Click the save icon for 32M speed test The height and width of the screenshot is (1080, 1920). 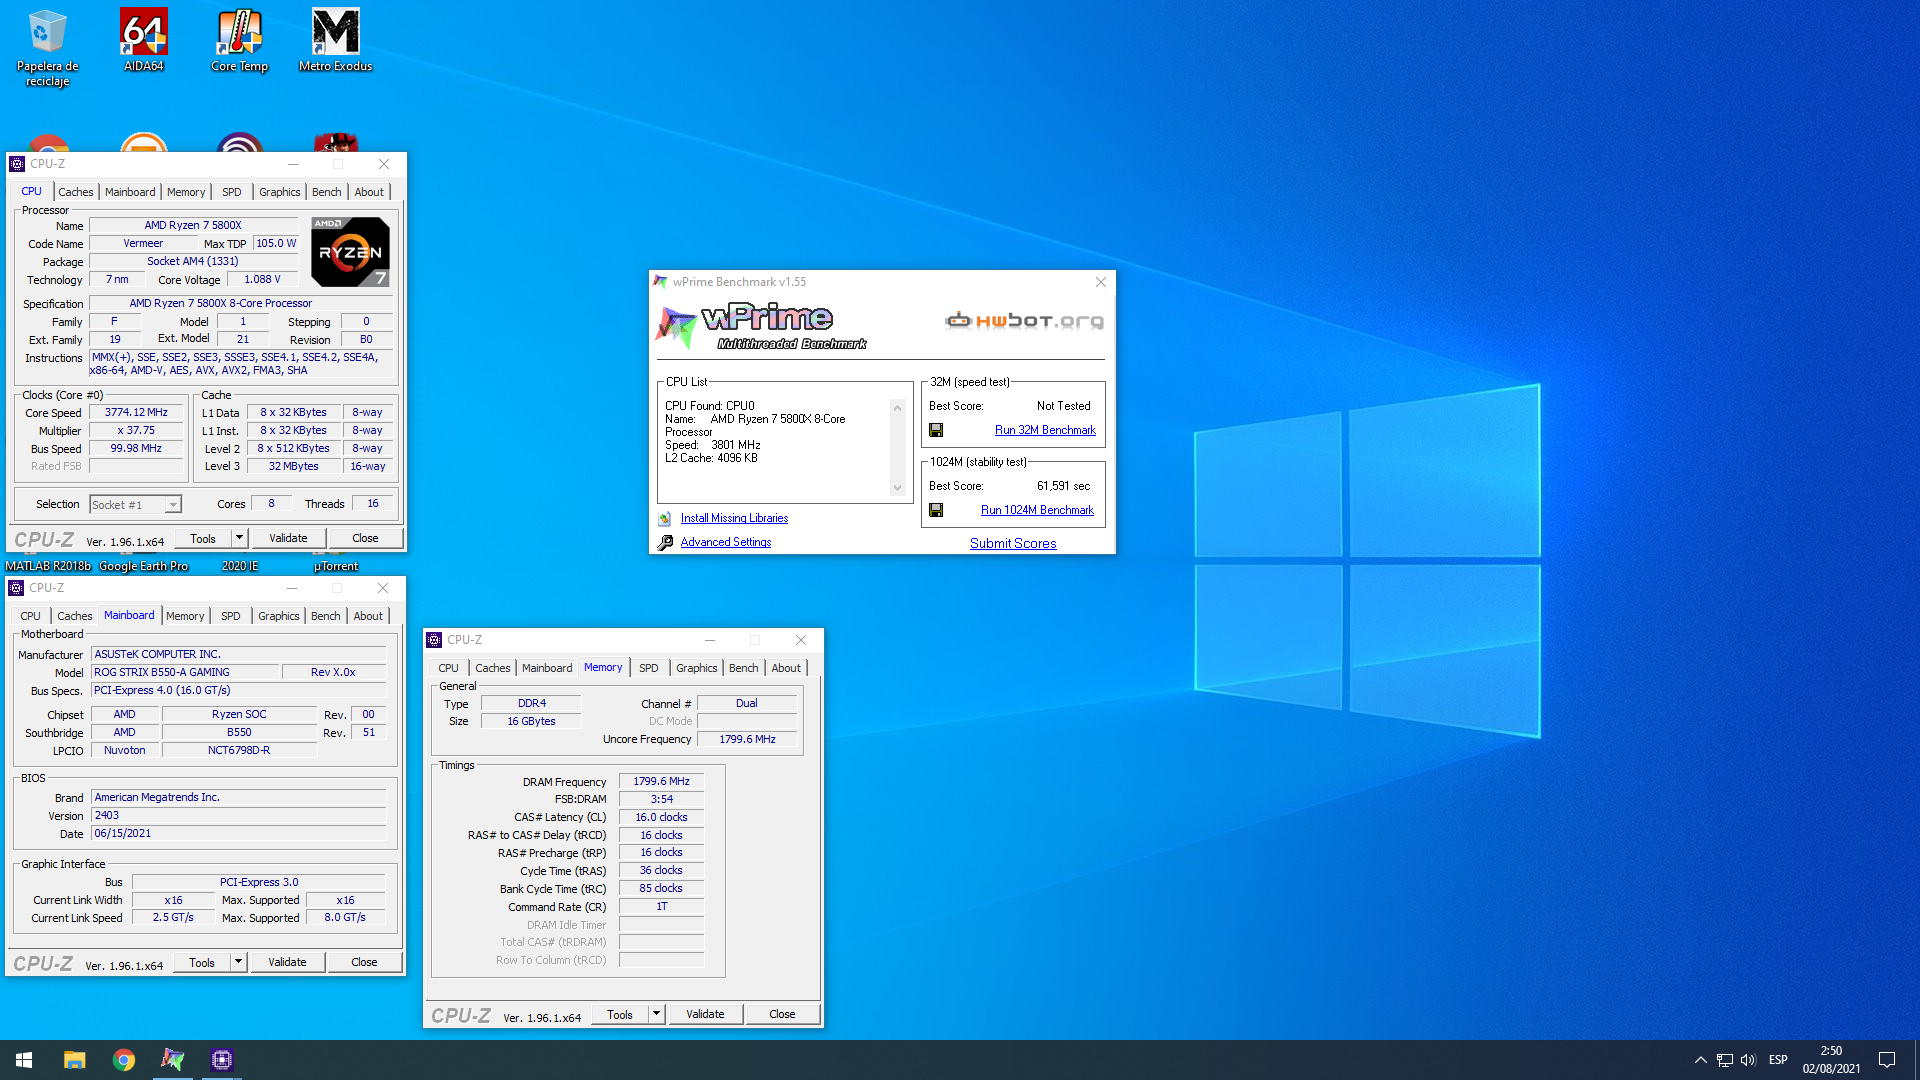click(x=936, y=430)
